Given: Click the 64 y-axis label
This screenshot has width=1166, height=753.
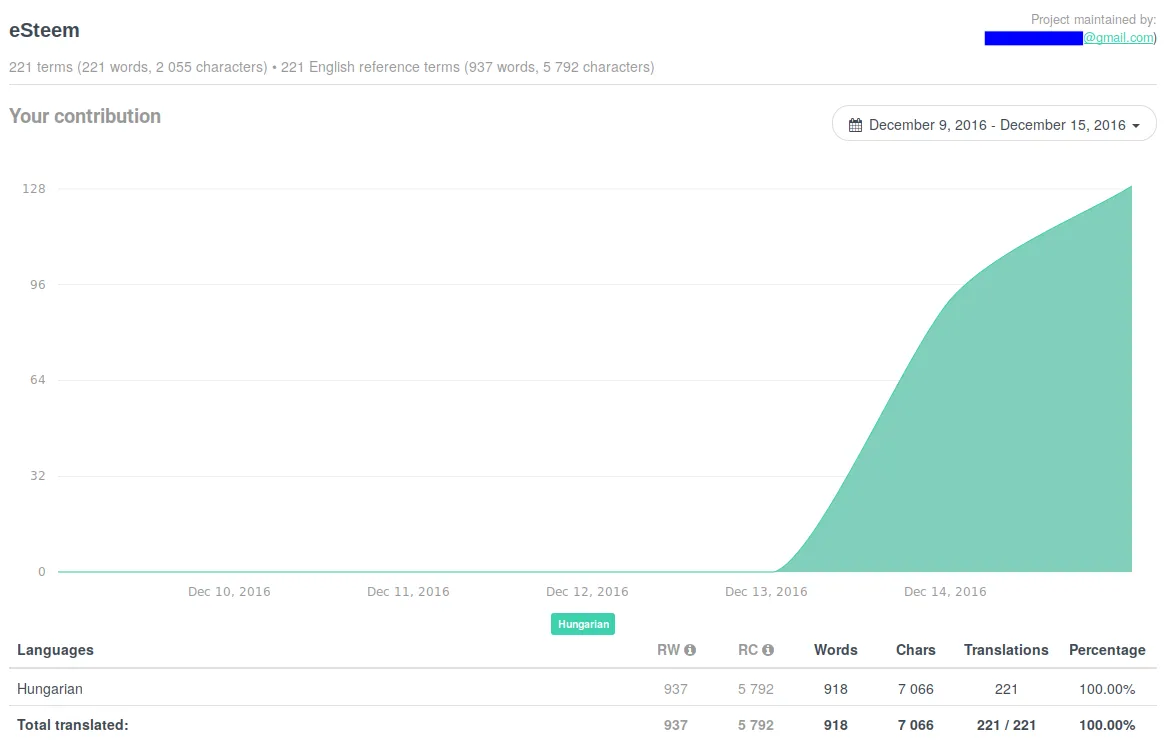Looking at the screenshot, I should point(38,380).
